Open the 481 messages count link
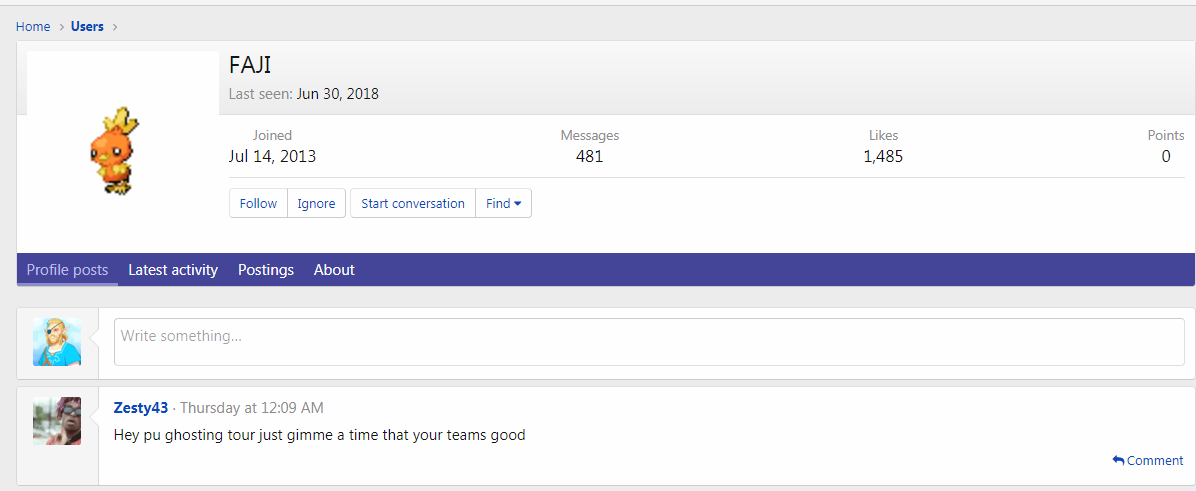The height and width of the screenshot is (491, 1196). [x=590, y=157]
